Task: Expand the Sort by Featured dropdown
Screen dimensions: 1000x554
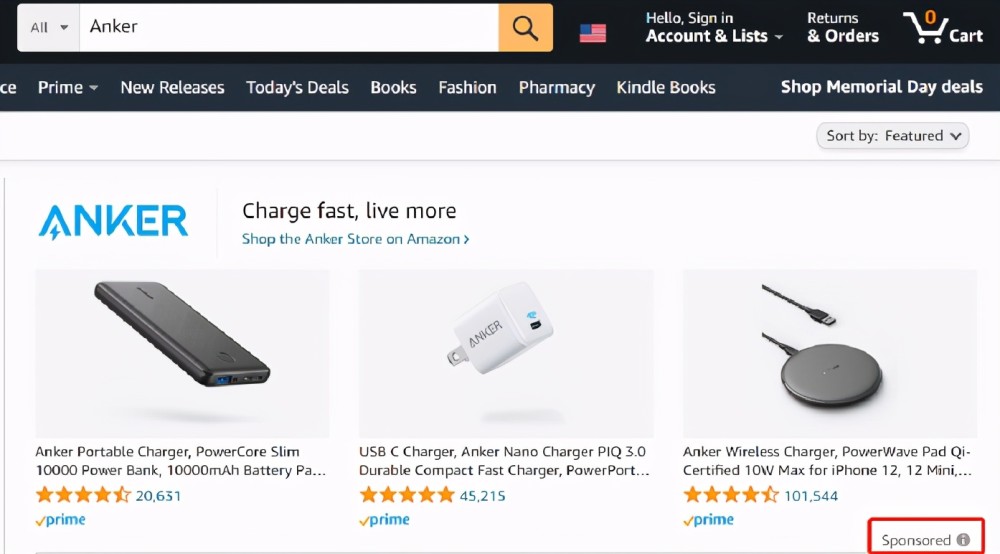Action: [893, 136]
